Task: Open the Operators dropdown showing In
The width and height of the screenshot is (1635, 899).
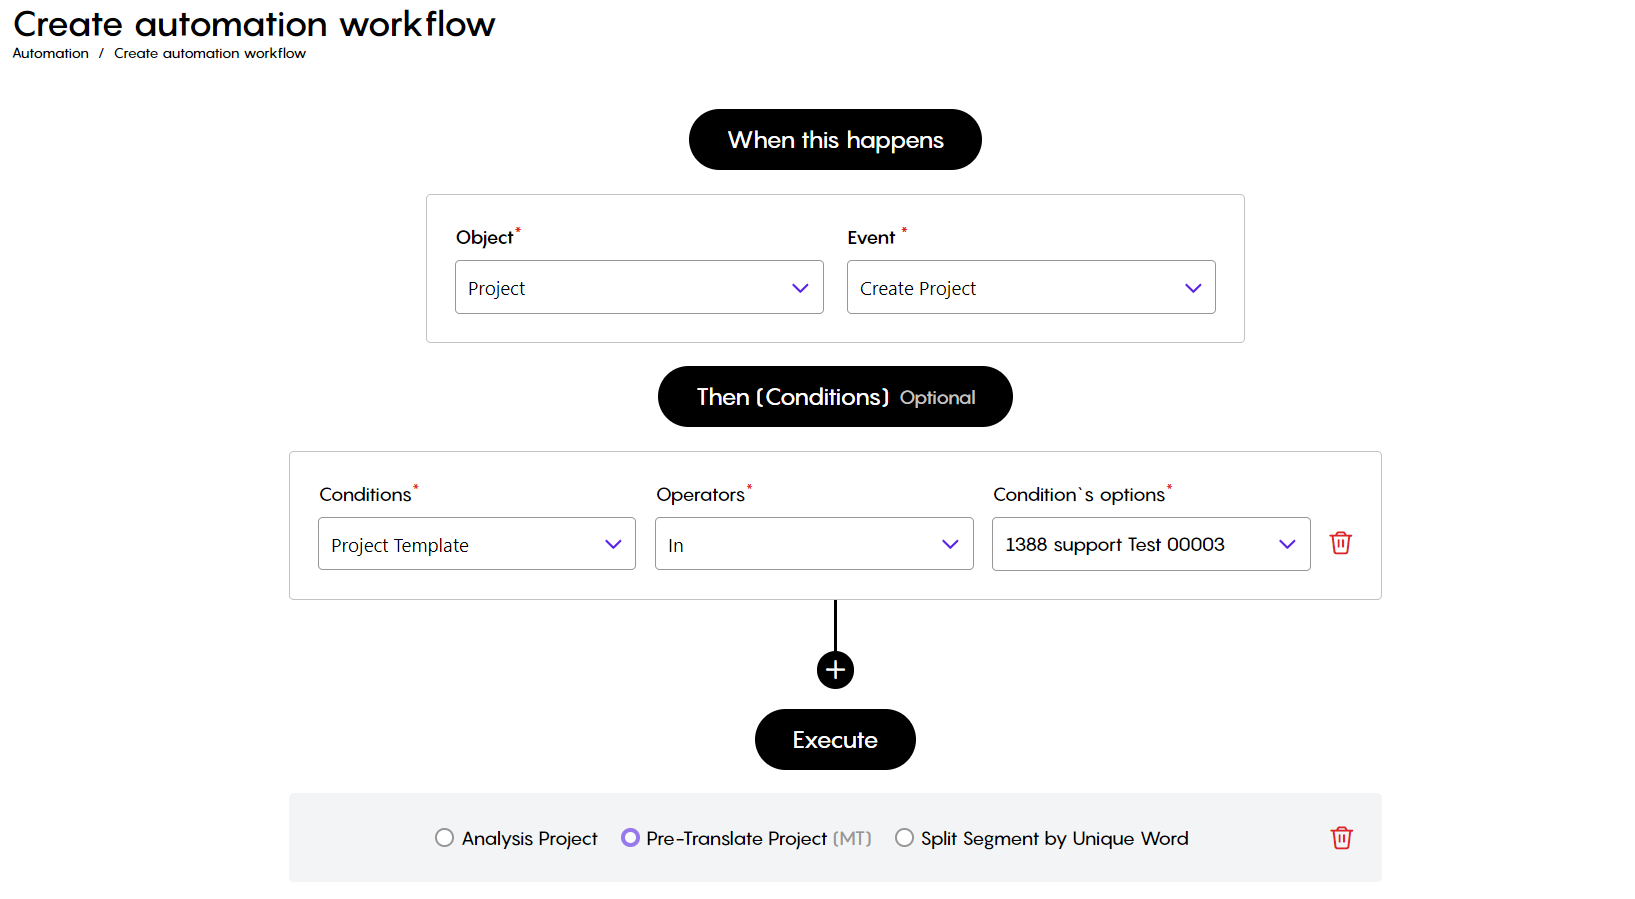Action: [814, 544]
